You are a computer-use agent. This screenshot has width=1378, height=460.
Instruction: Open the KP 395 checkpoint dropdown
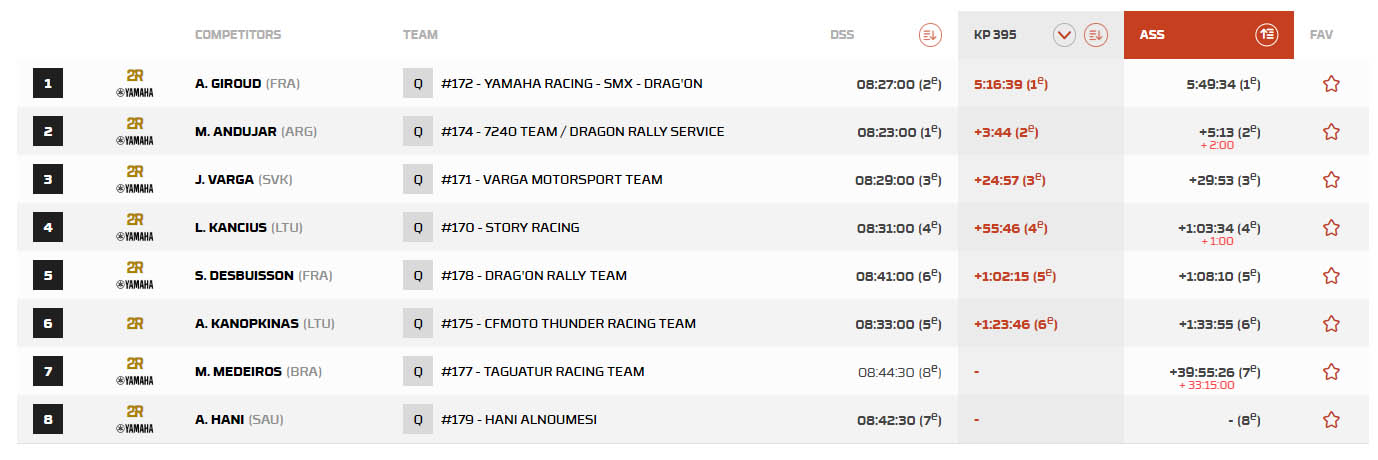tap(1064, 35)
